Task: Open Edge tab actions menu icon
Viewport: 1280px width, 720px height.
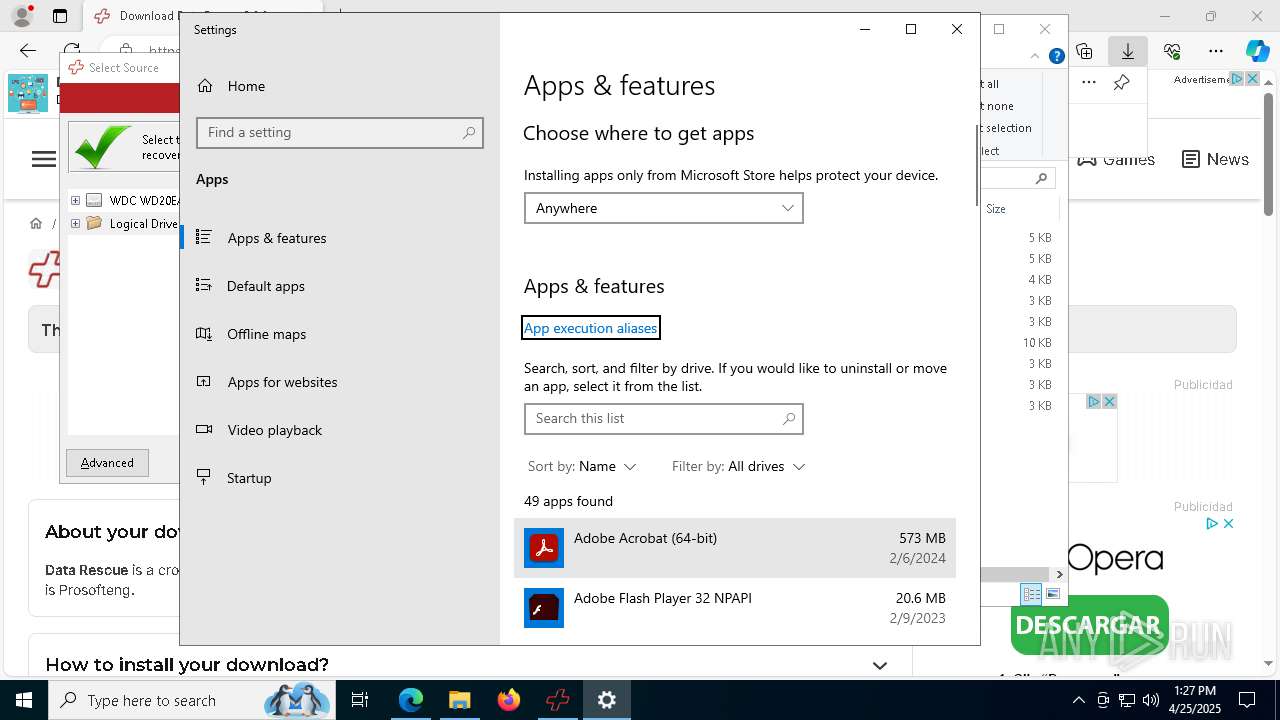Action: click(60, 16)
